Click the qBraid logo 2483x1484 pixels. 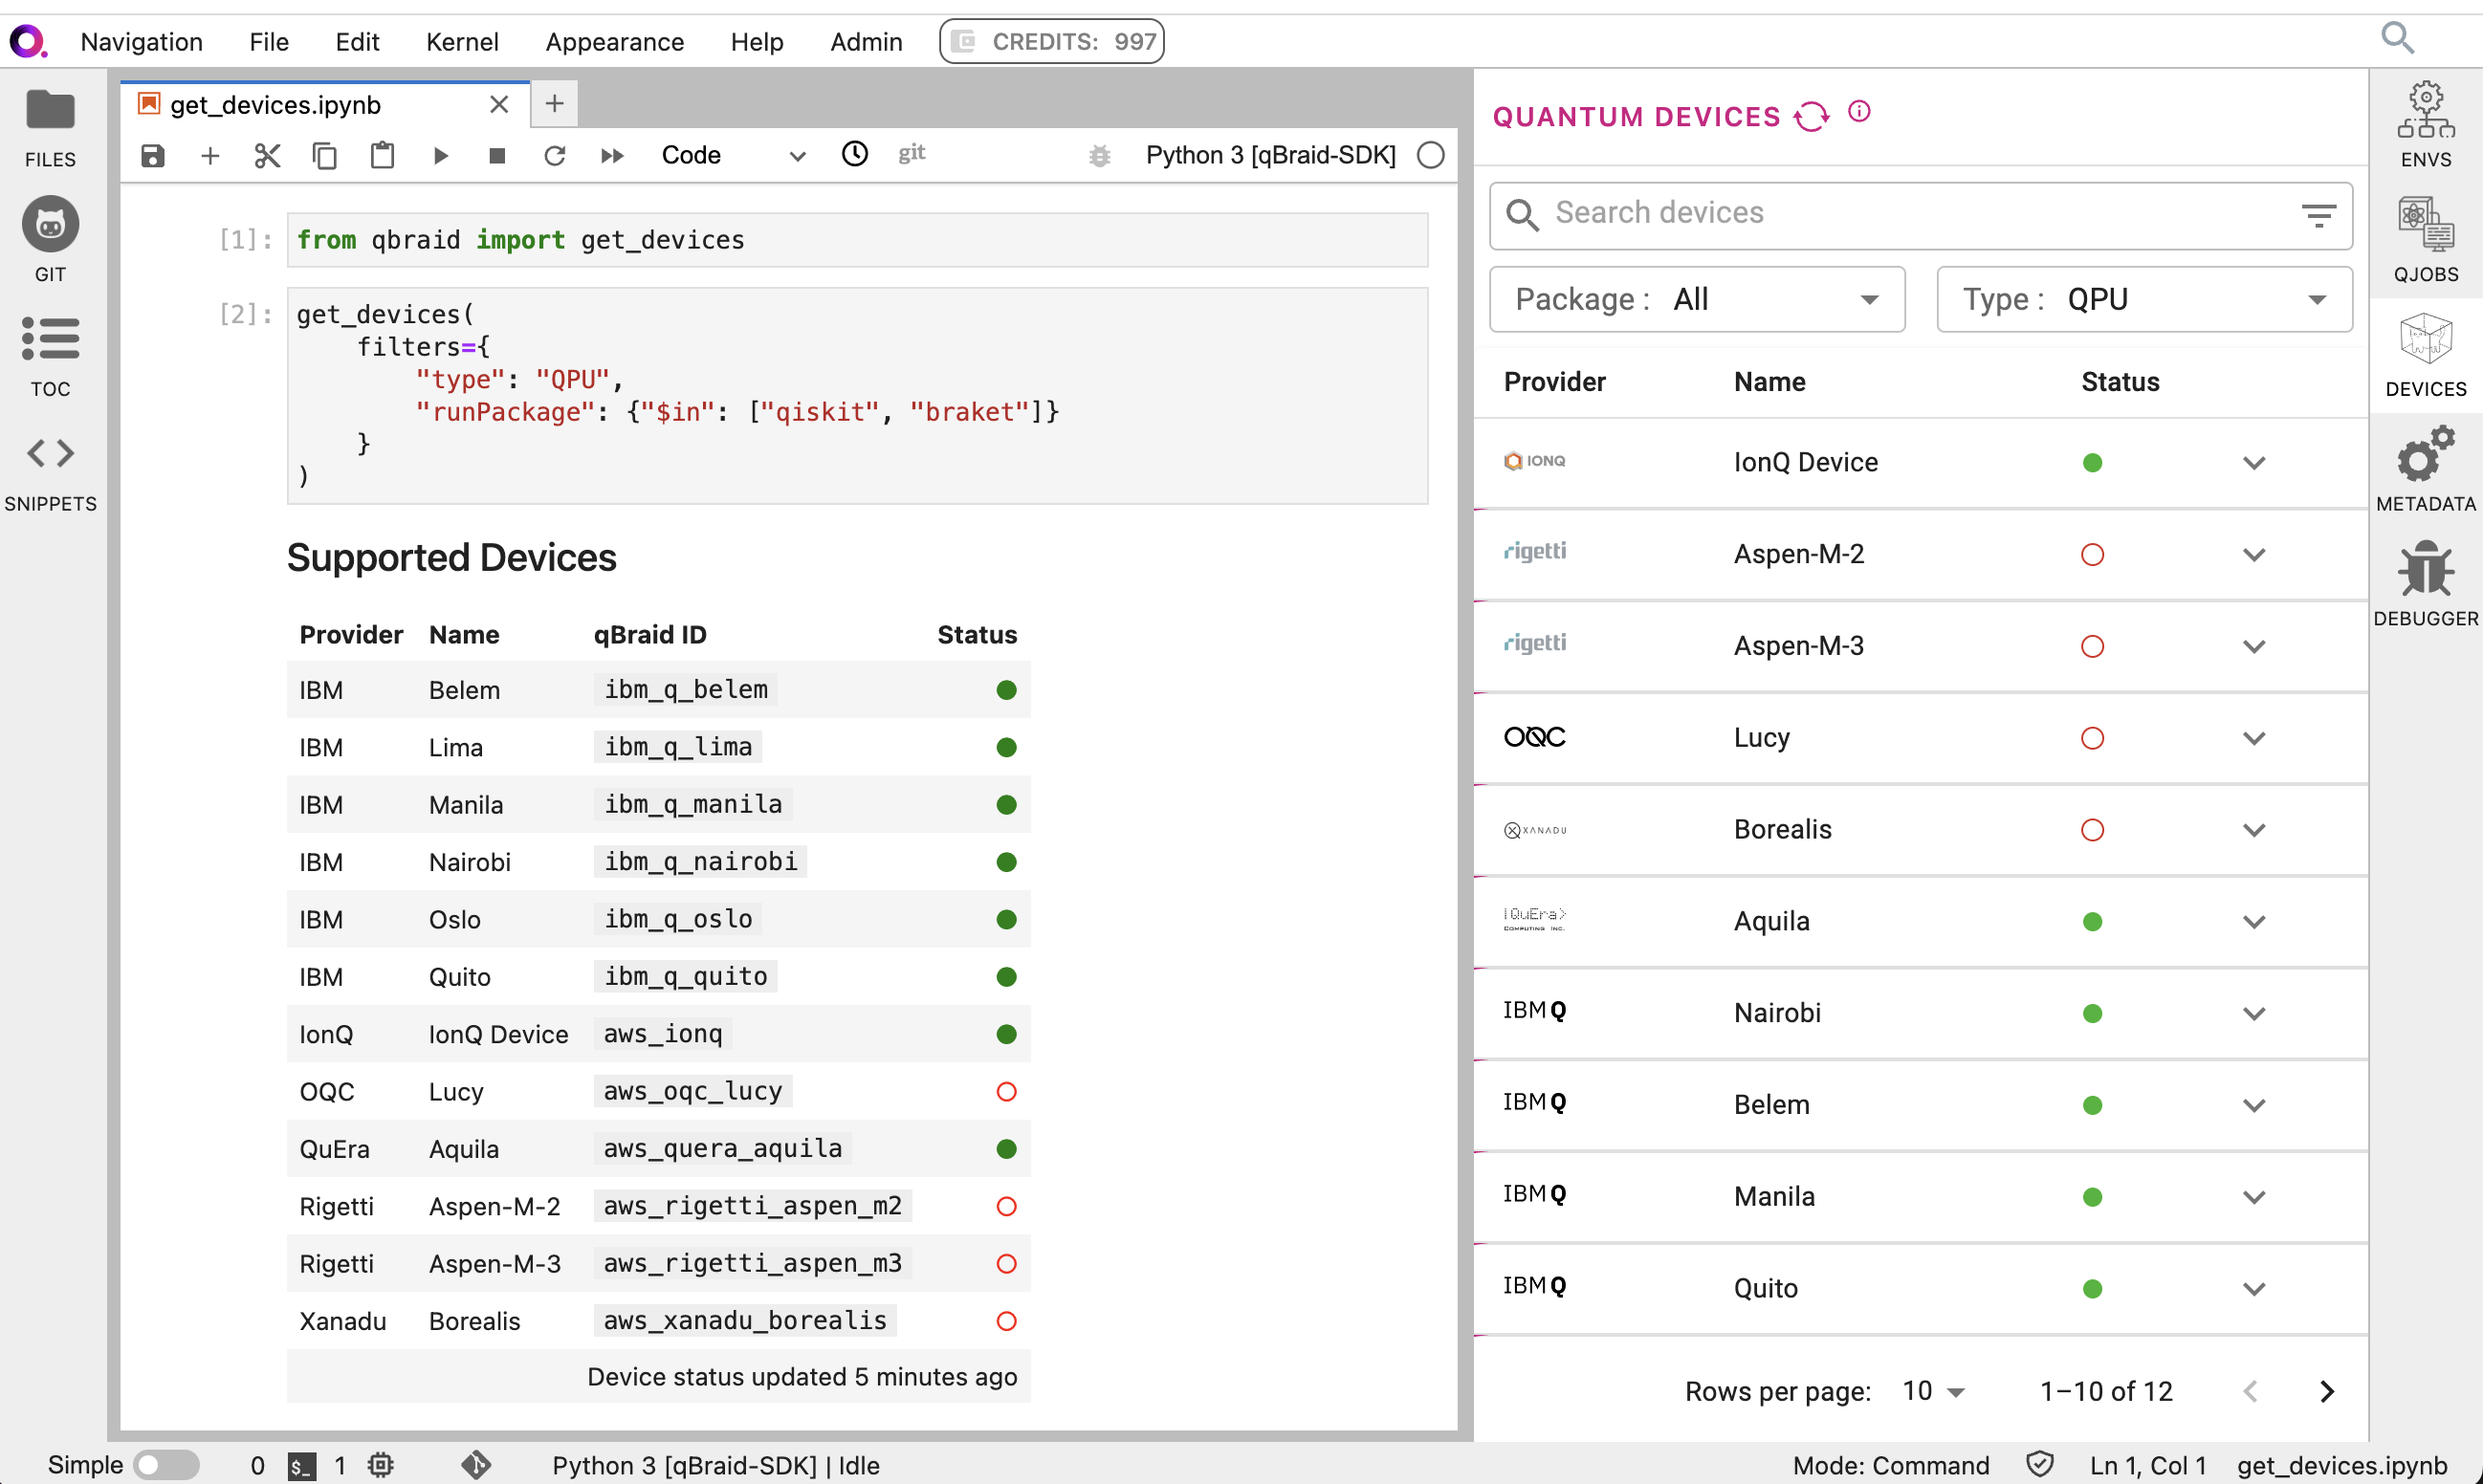[28, 41]
